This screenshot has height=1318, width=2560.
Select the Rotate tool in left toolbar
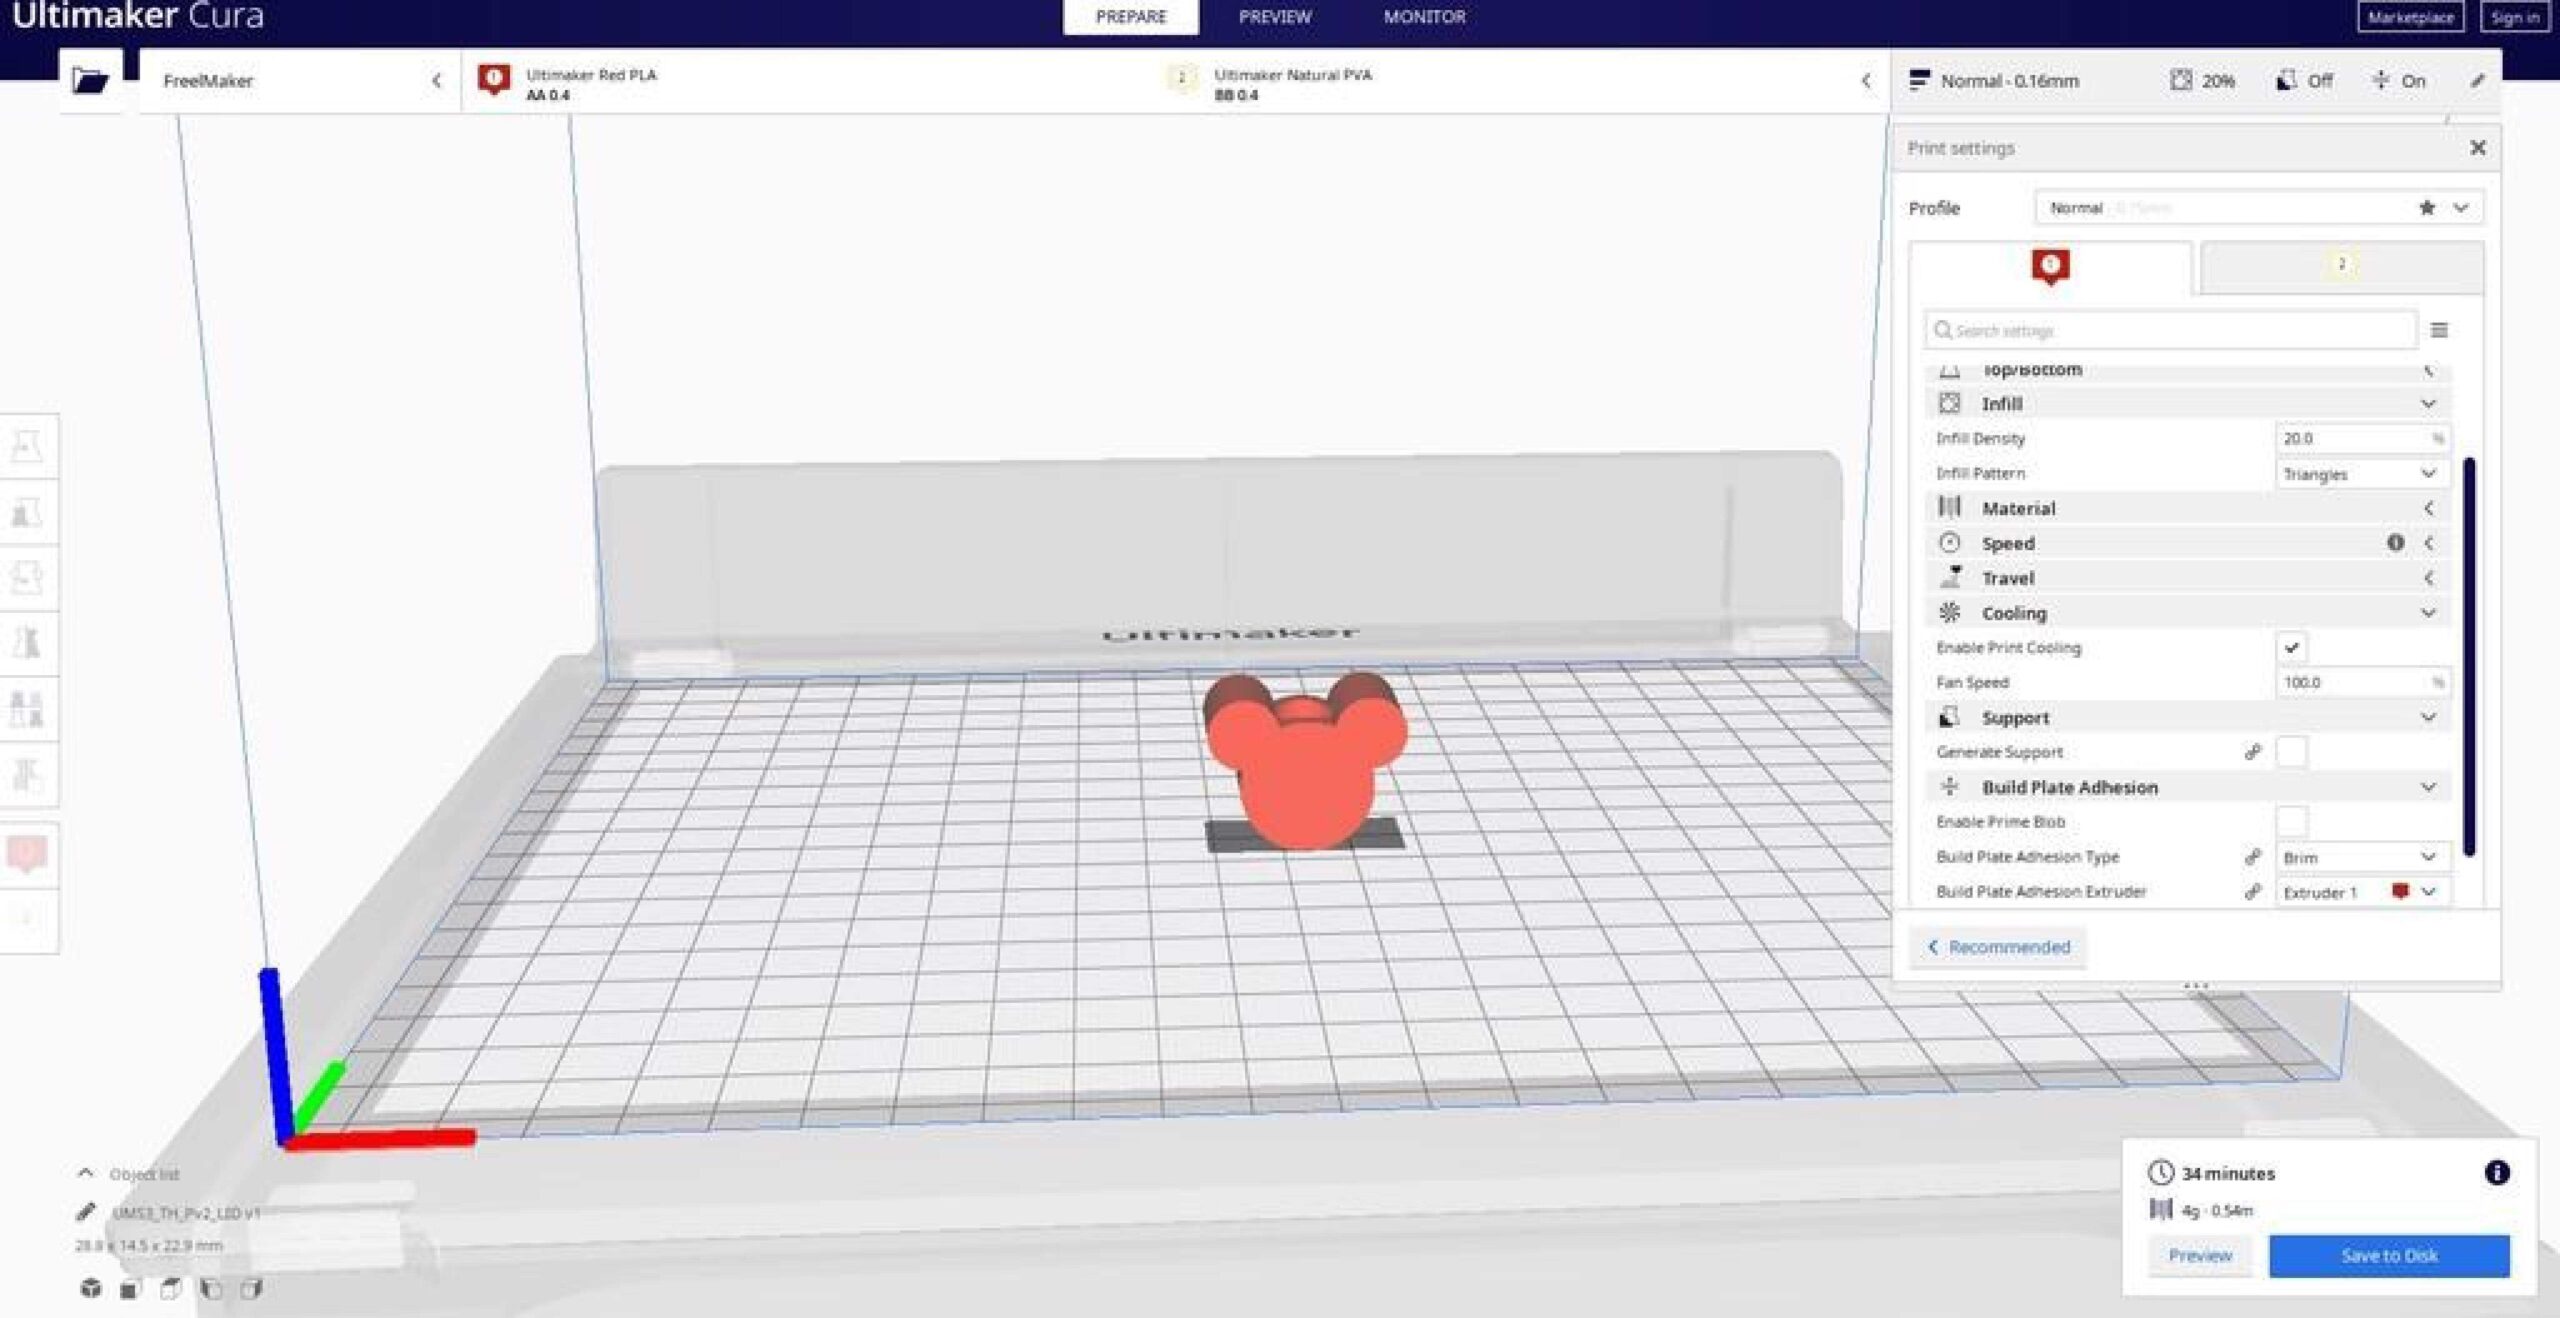tap(28, 578)
